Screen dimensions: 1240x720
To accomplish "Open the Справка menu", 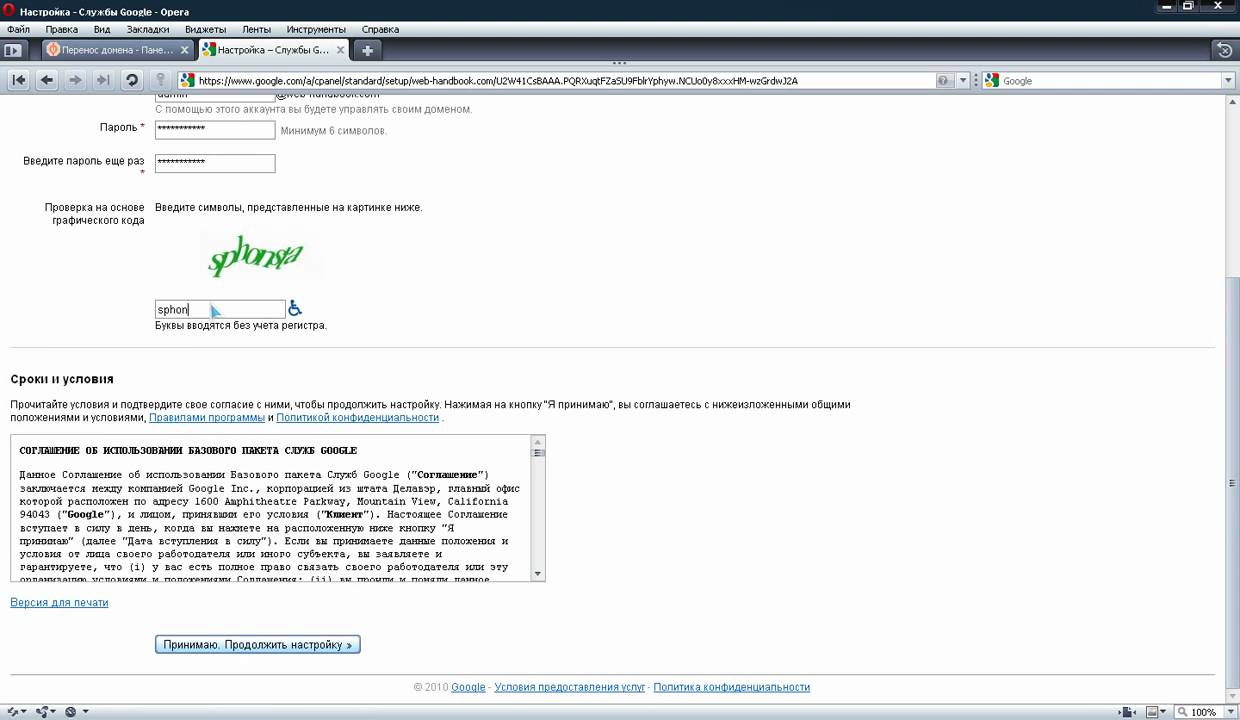I will 380,29.
